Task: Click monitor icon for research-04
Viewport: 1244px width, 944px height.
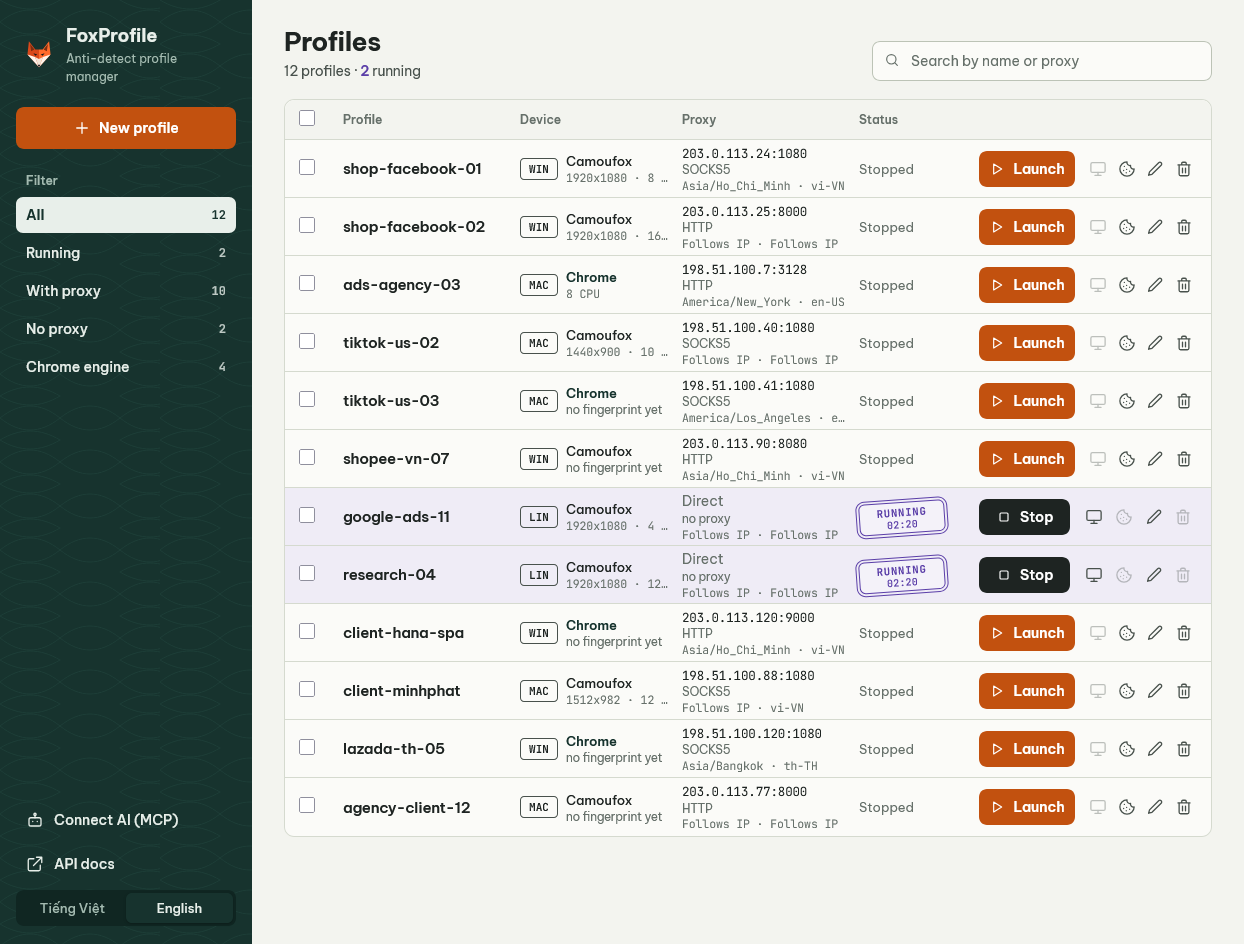Action: pos(1094,575)
